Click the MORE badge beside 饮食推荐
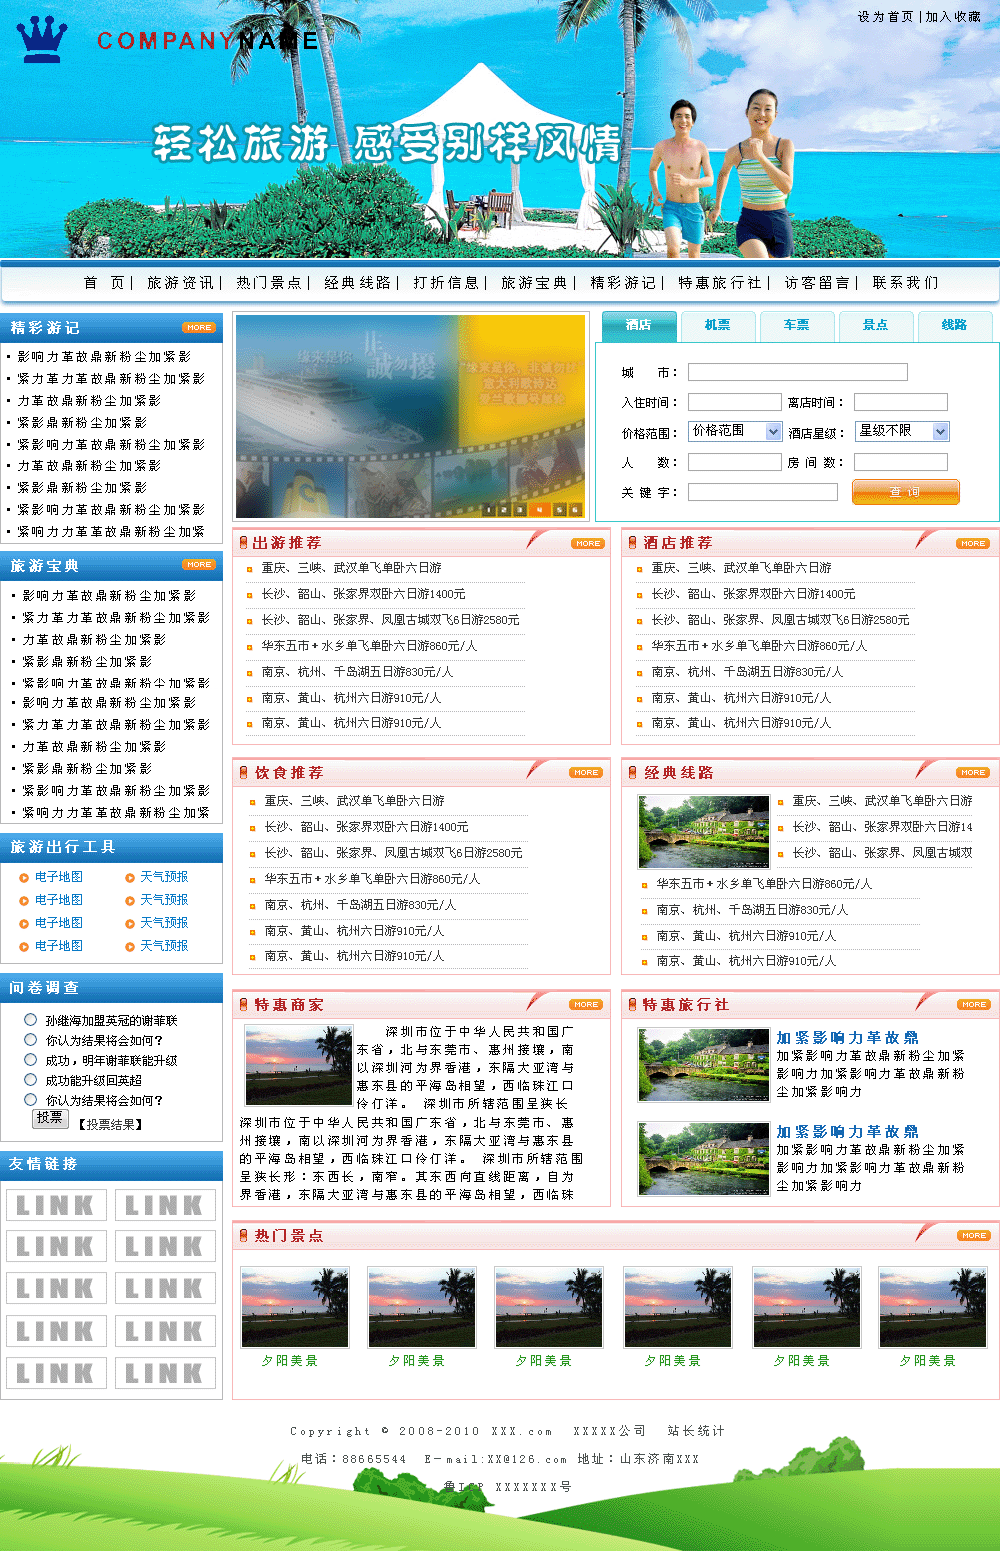1000x1551 pixels. click(x=586, y=773)
